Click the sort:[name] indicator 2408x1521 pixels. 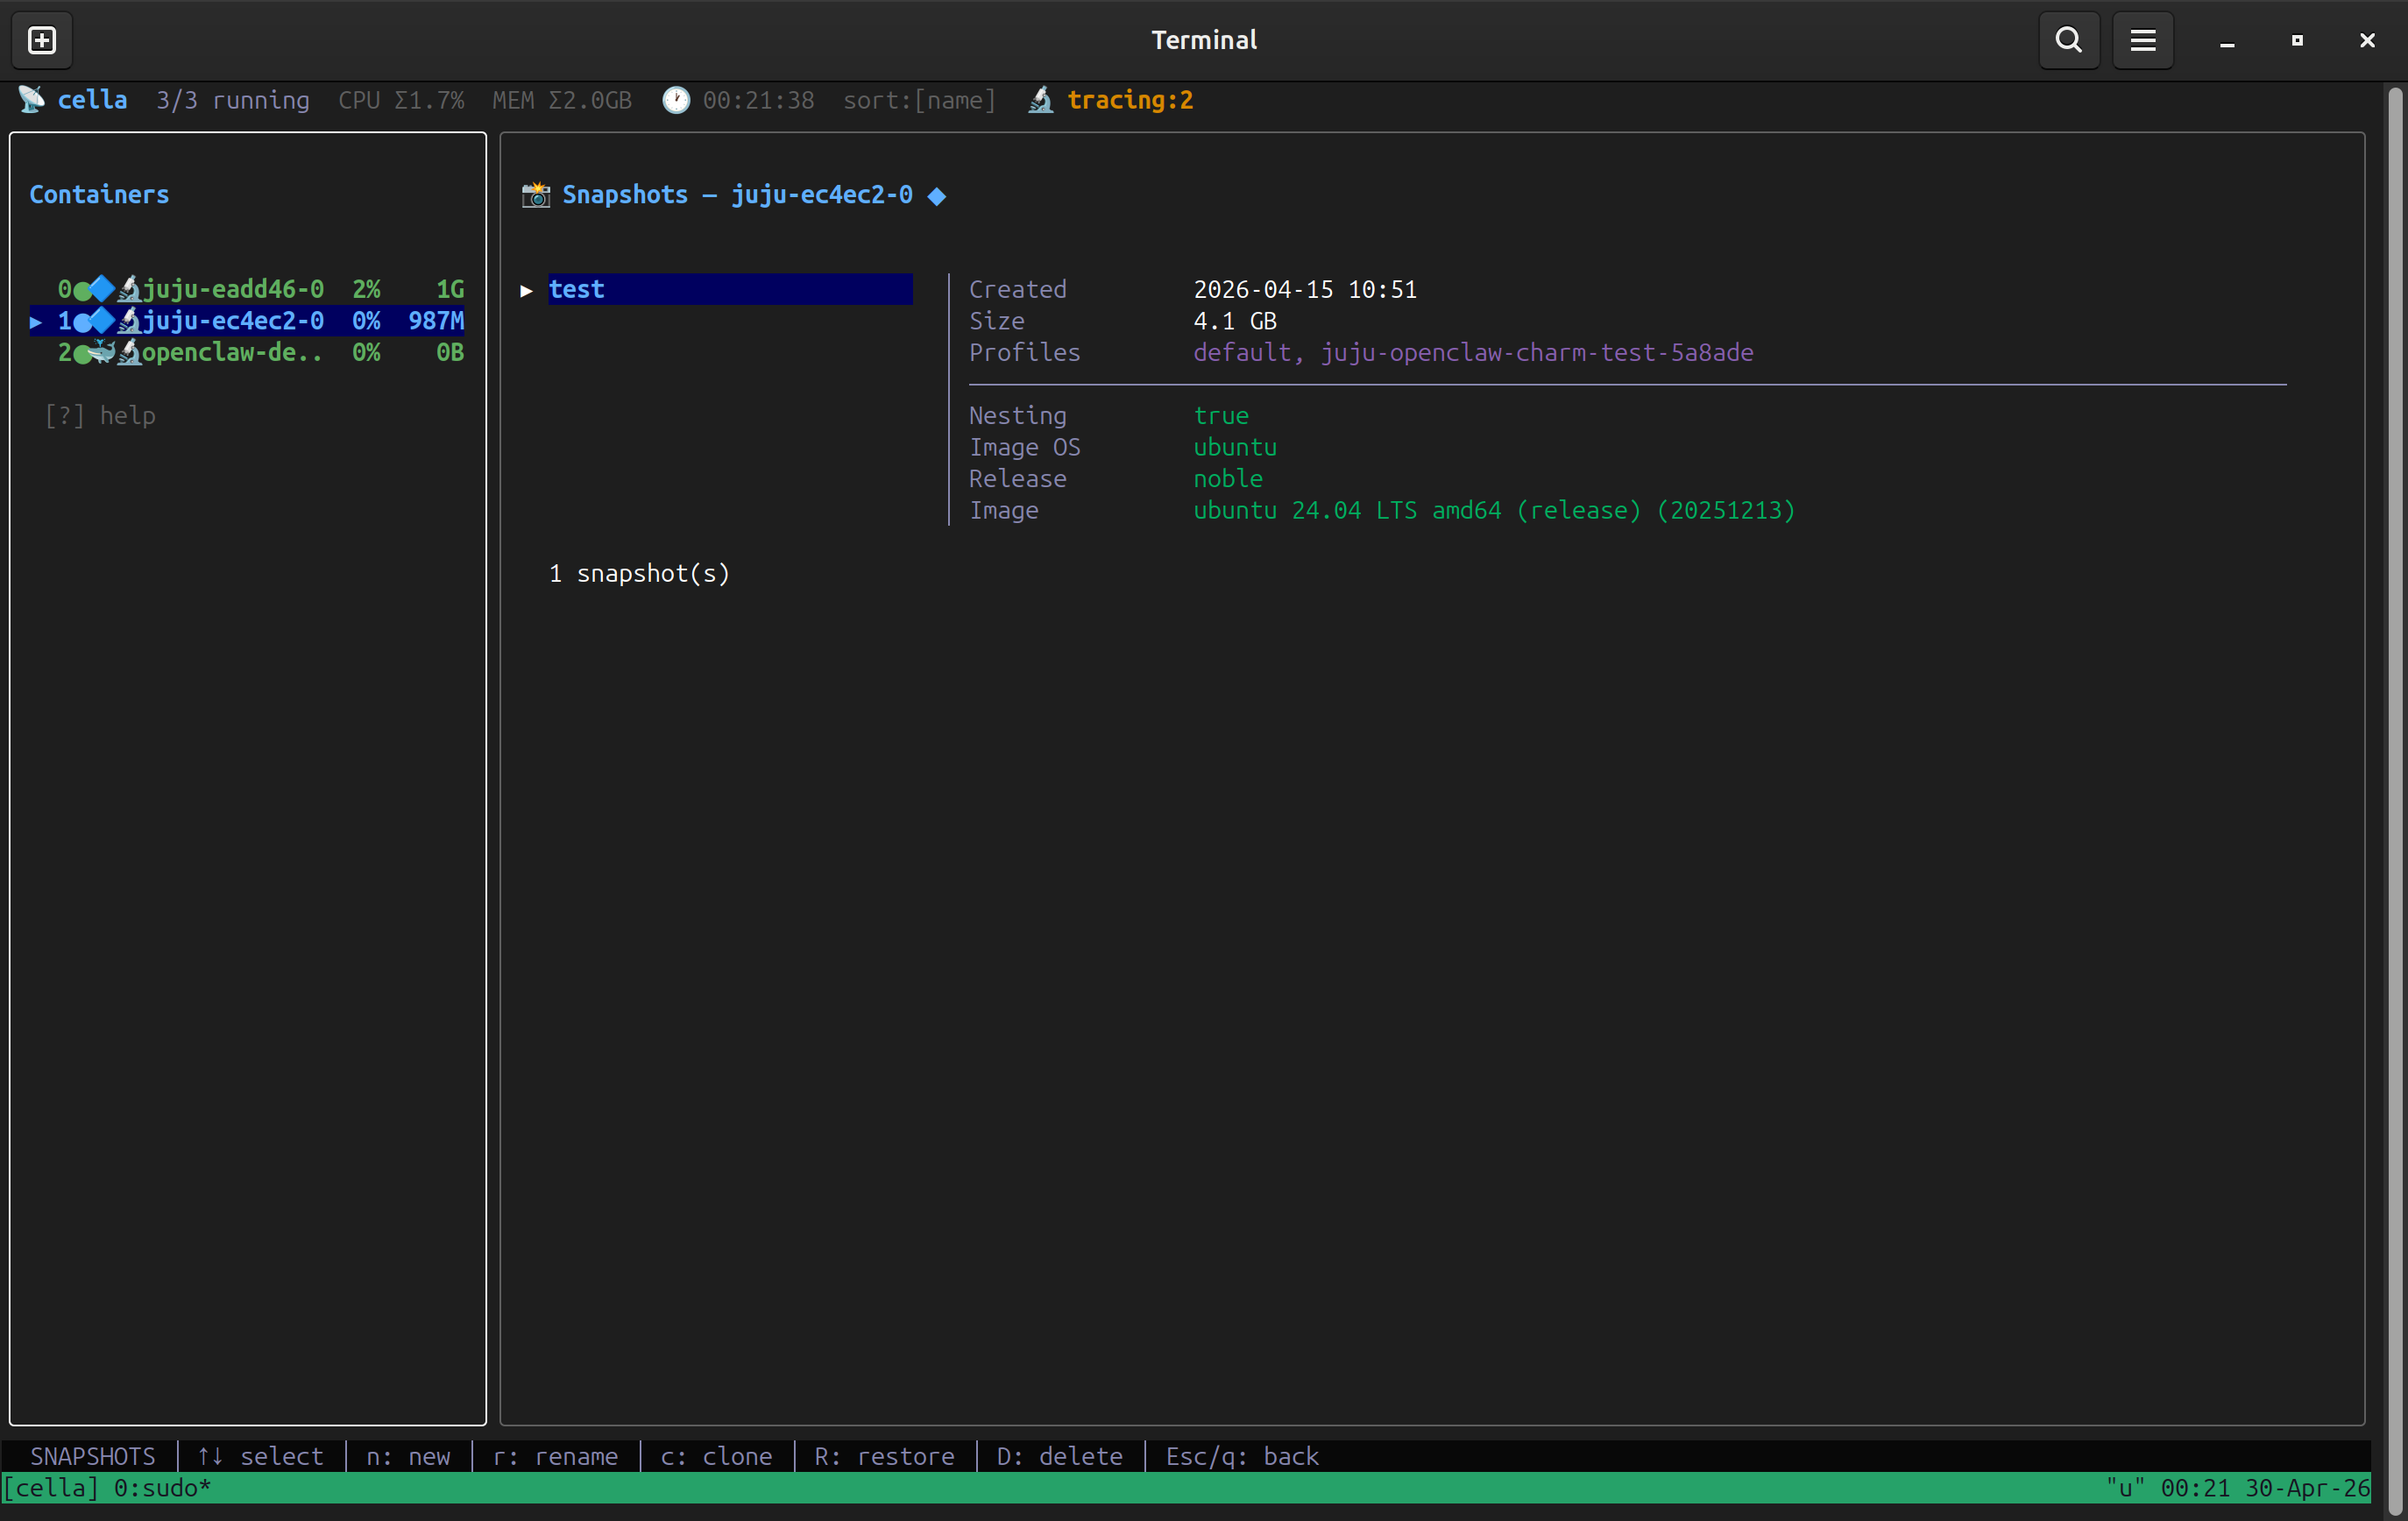point(919,100)
